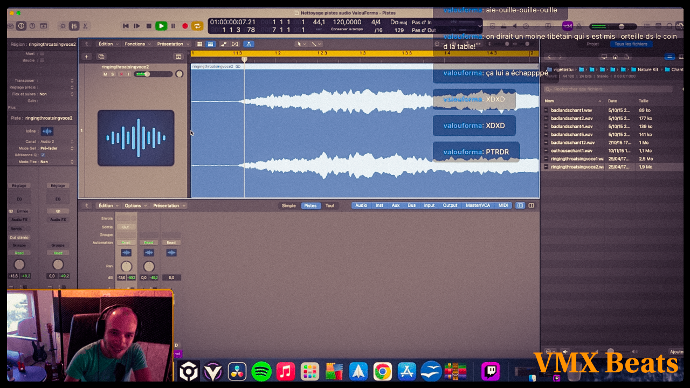
Task: Click the Play from selection button
Action: 137,26
